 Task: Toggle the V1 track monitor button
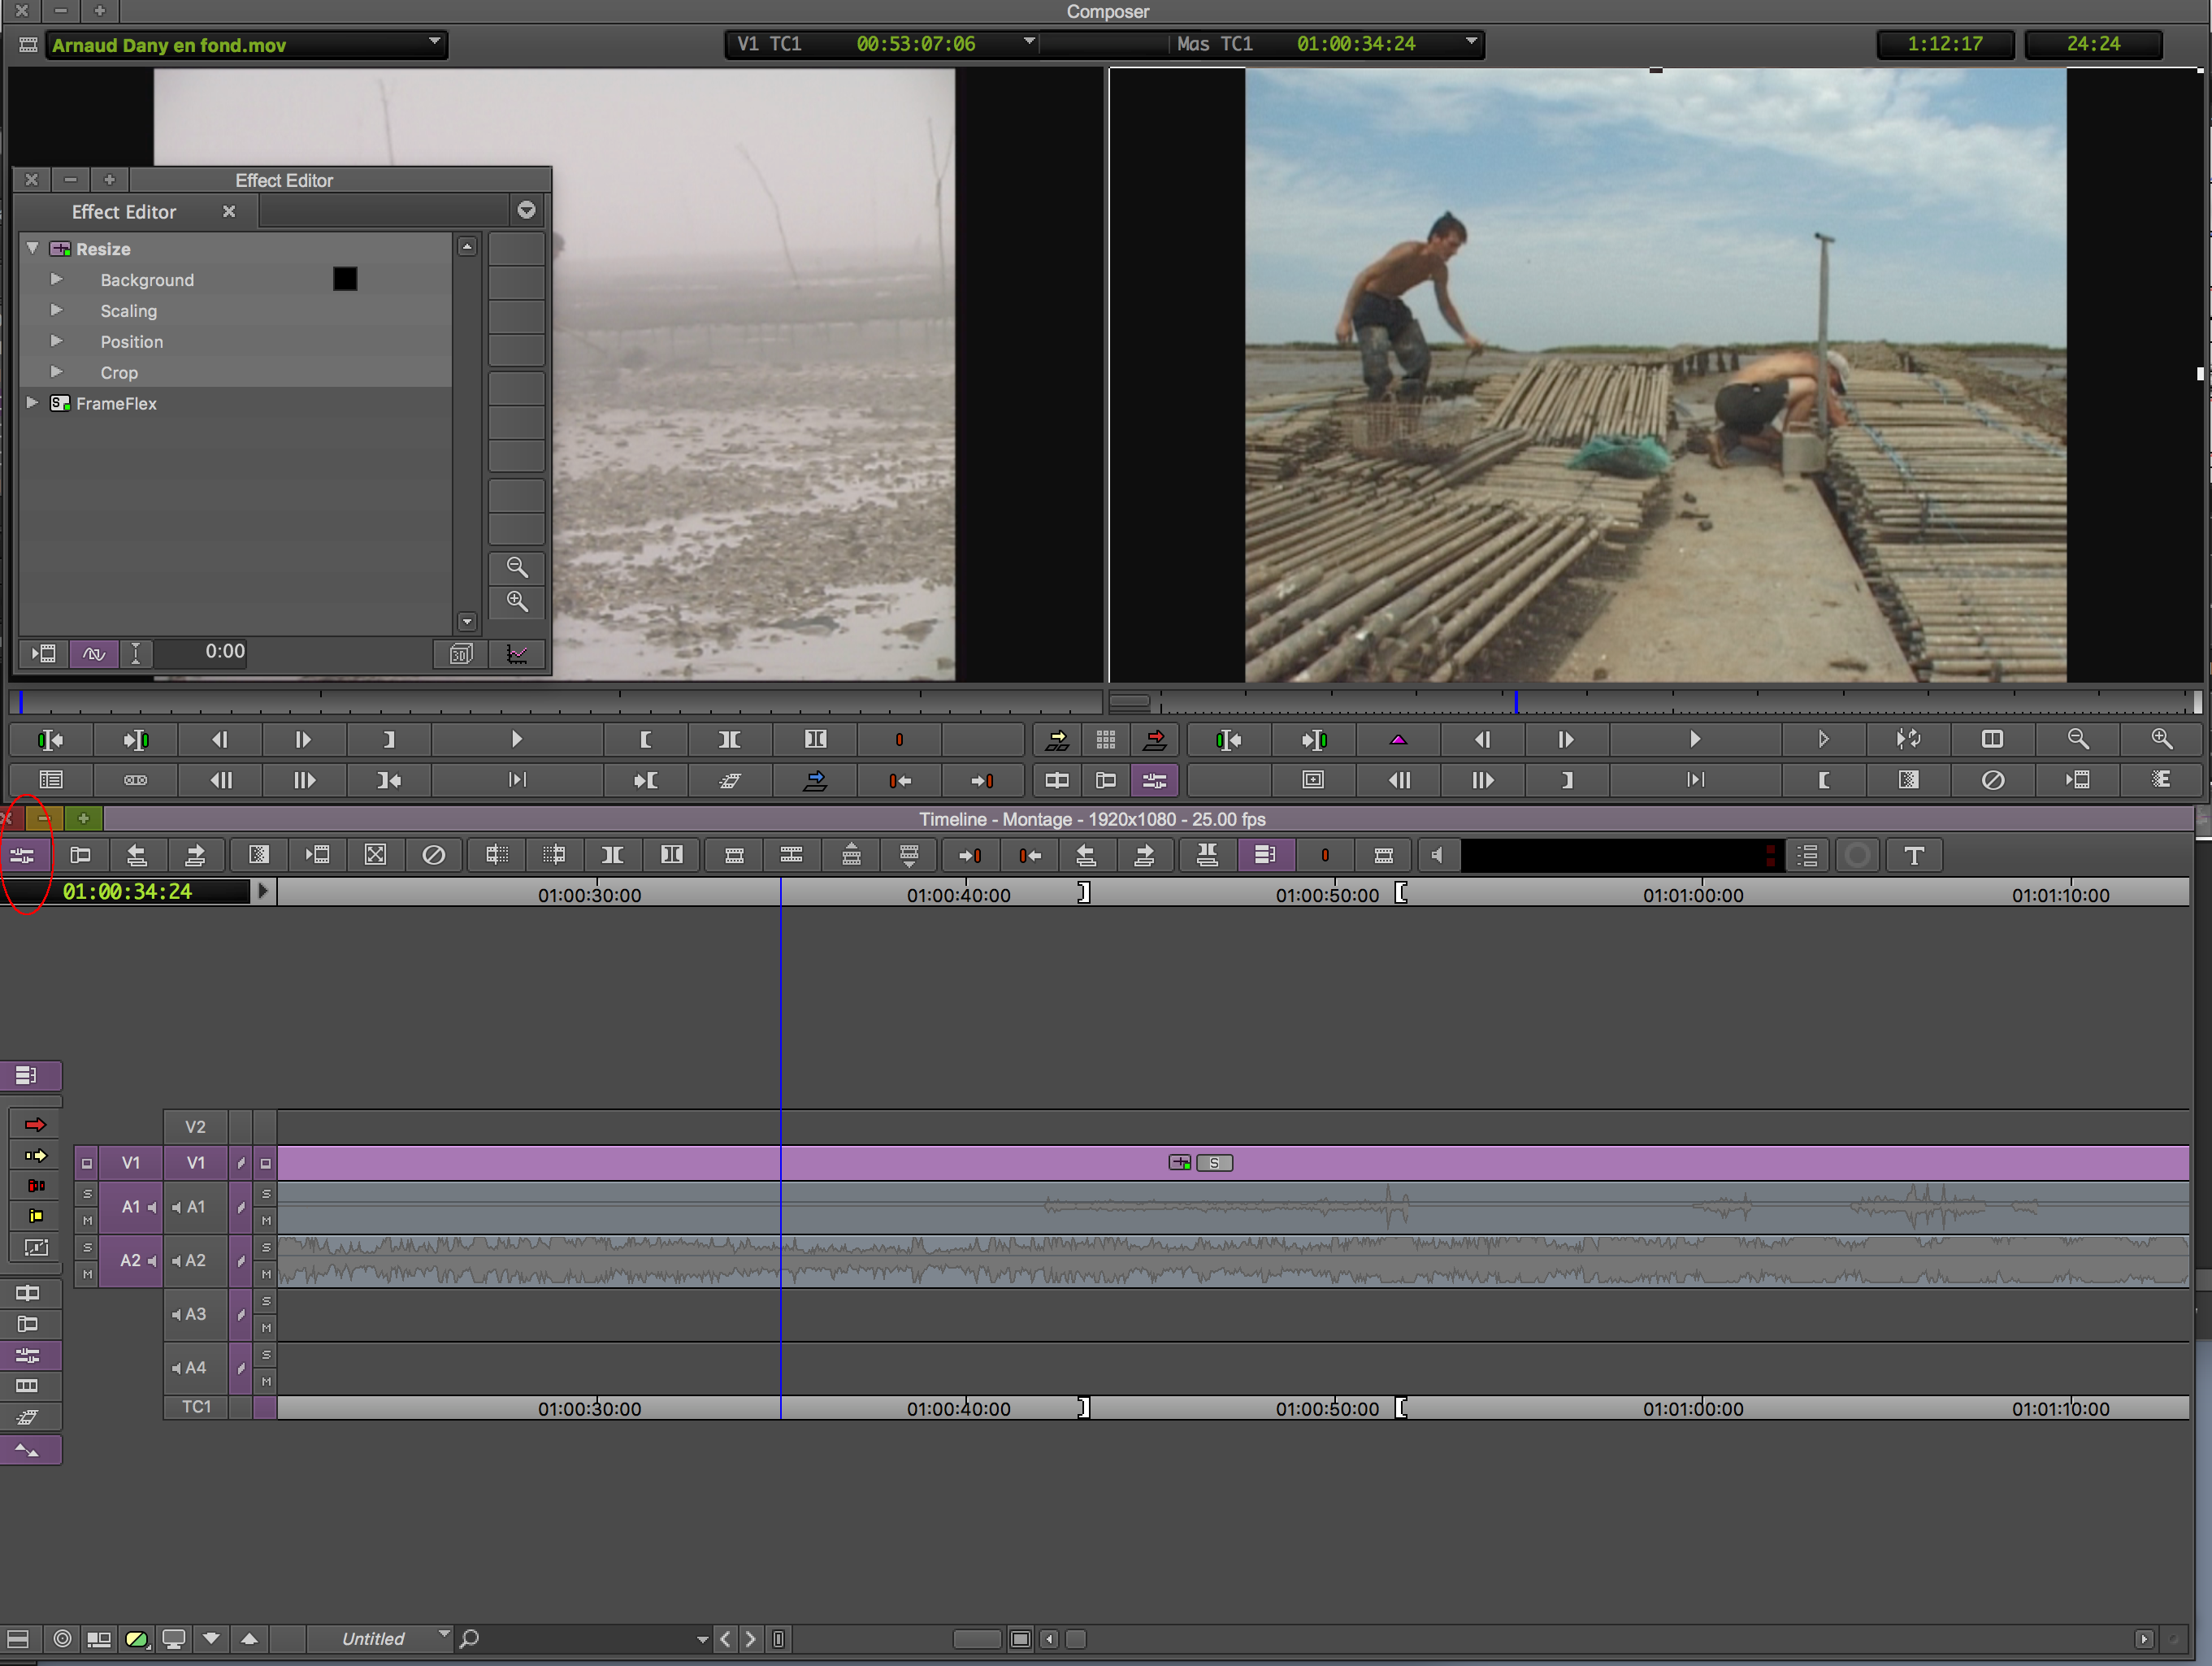tap(265, 1163)
